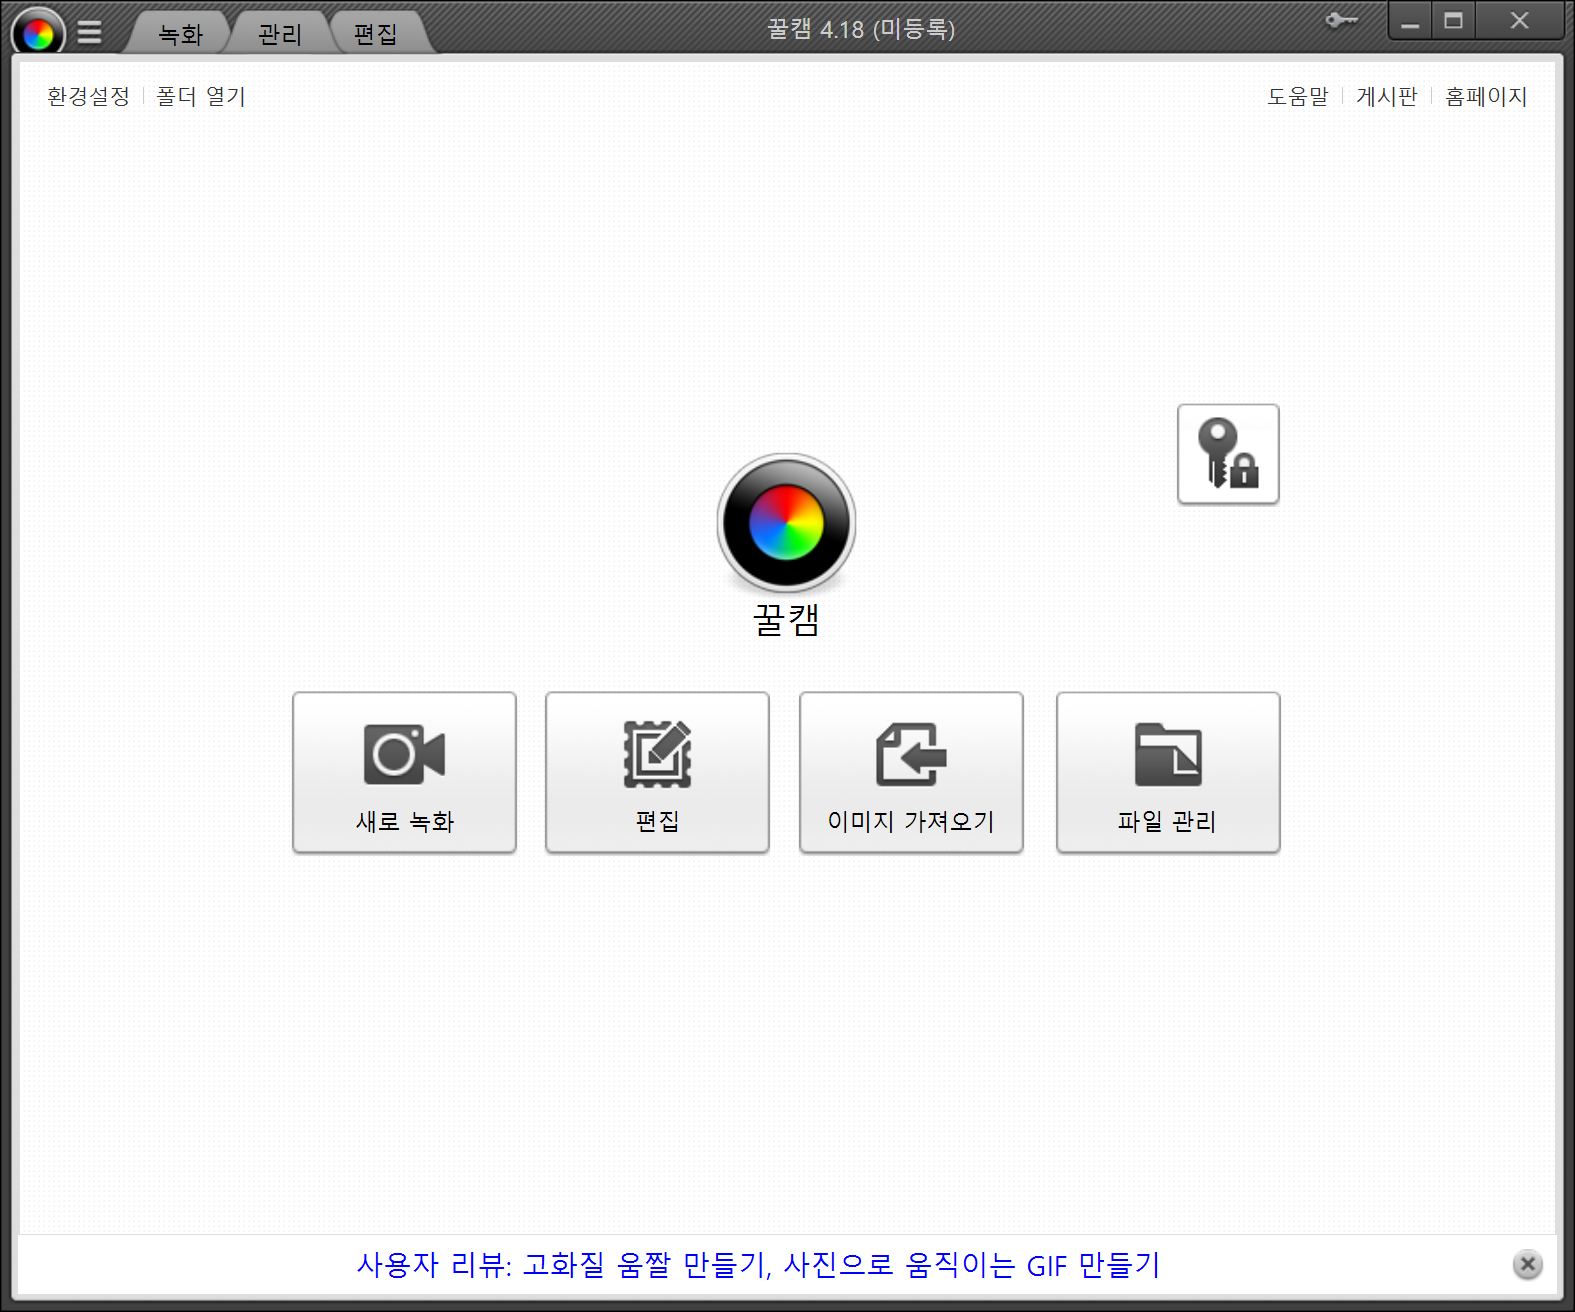Maximize the Honeycam window
The width and height of the screenshot is (1575, 1312).
[1454, 21]
